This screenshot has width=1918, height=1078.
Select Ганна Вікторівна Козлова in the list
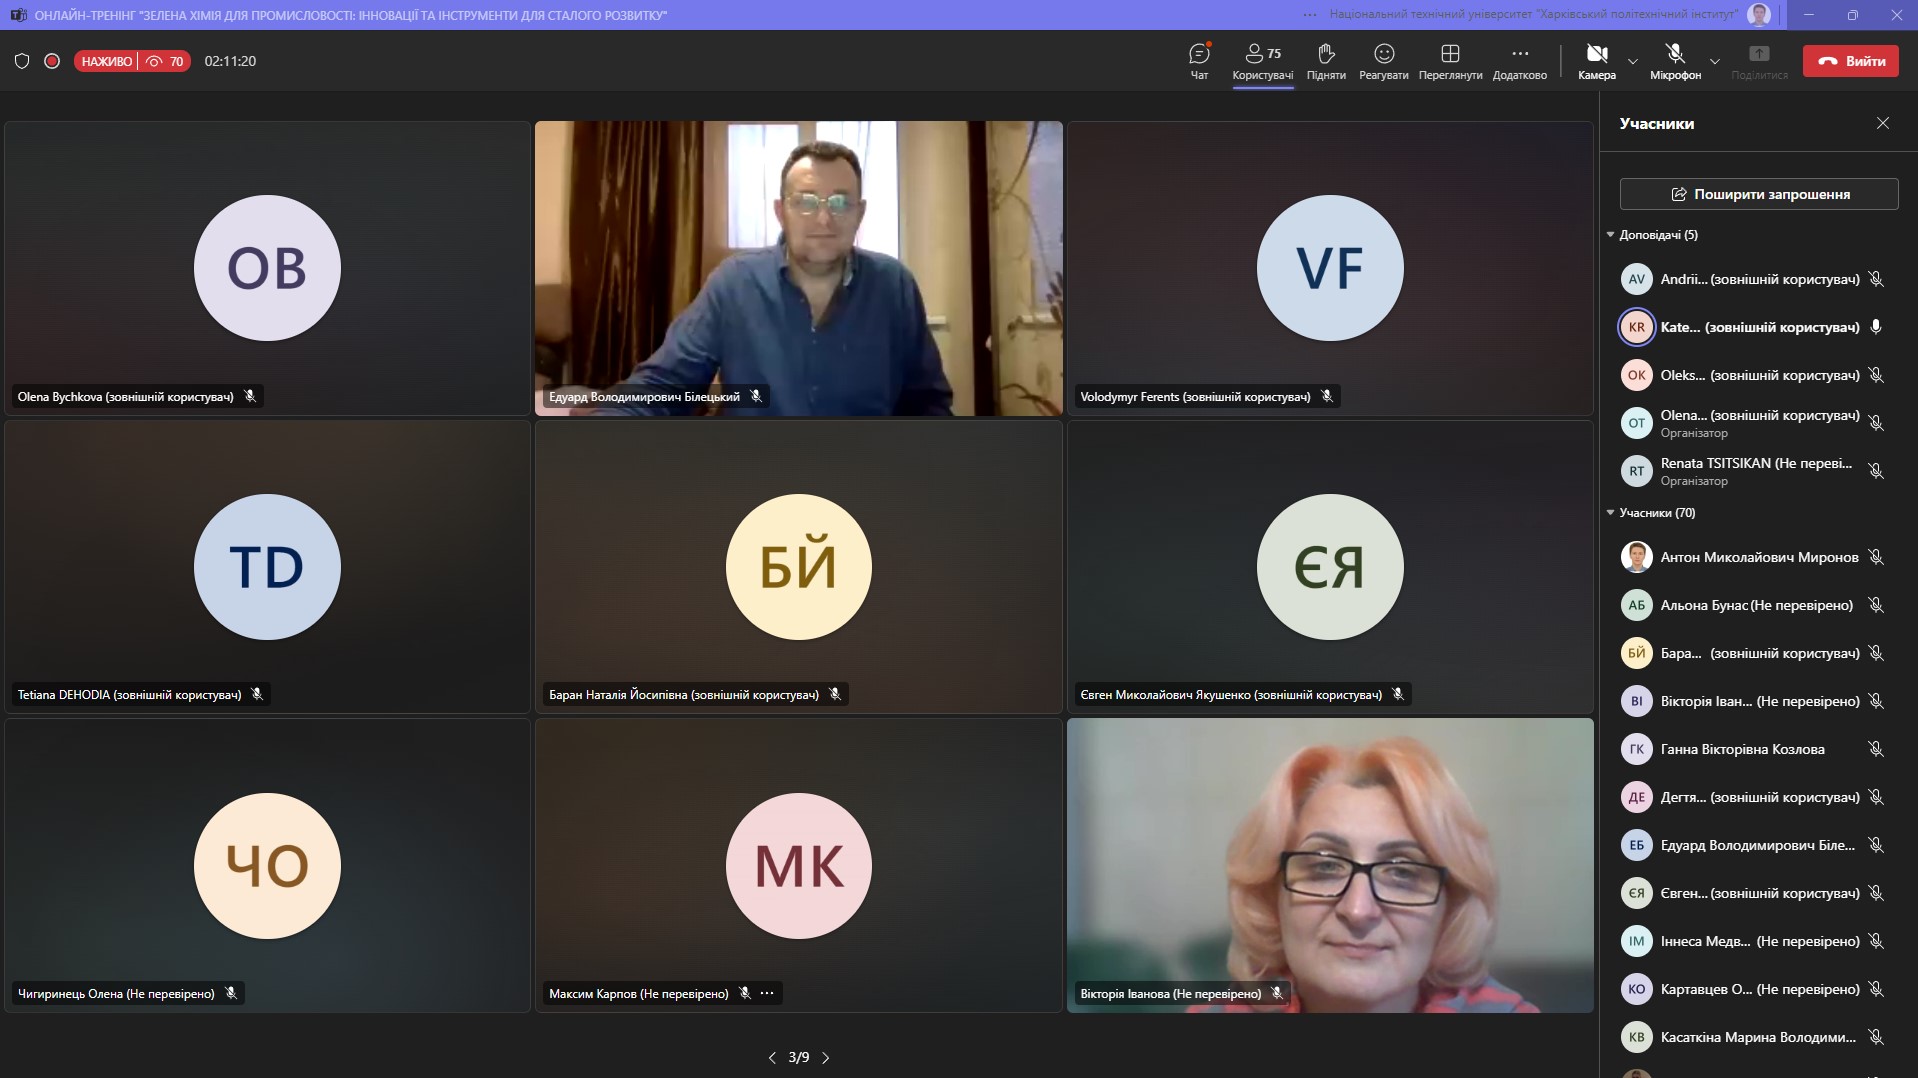pos(1754,749)
